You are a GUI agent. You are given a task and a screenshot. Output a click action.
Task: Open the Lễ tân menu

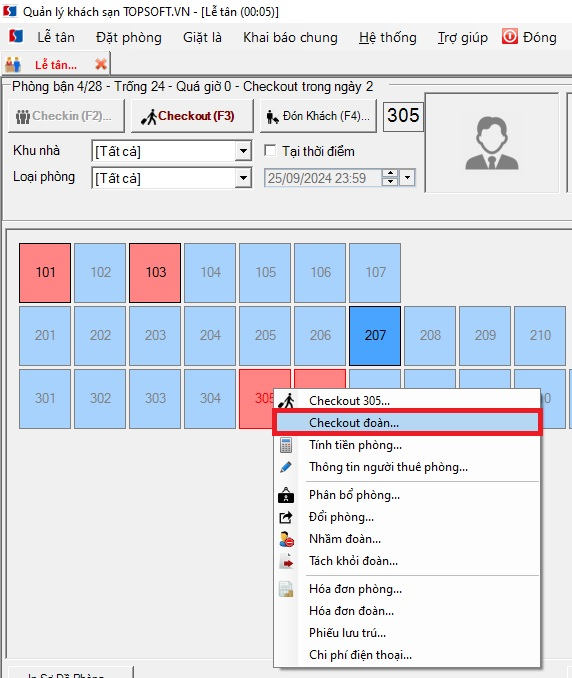[x=56, y=37]
